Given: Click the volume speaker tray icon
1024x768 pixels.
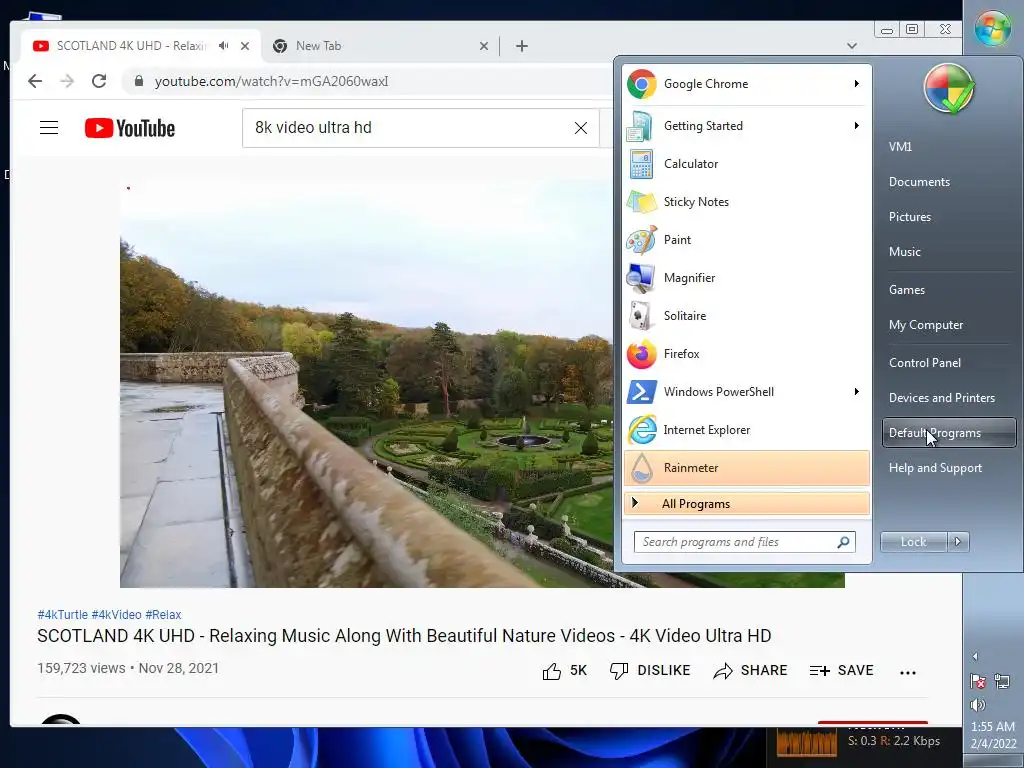Looking at the screenshot, I should [978, 705].
